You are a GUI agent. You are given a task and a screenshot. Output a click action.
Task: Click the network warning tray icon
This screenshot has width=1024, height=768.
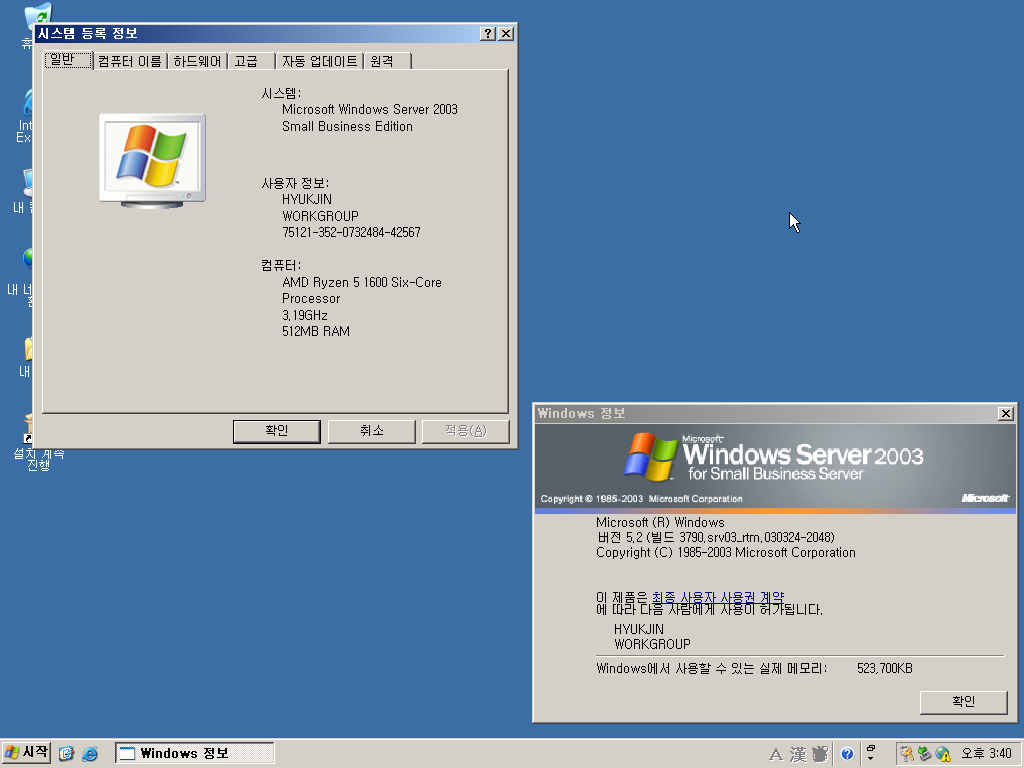(x=942, y=754)
